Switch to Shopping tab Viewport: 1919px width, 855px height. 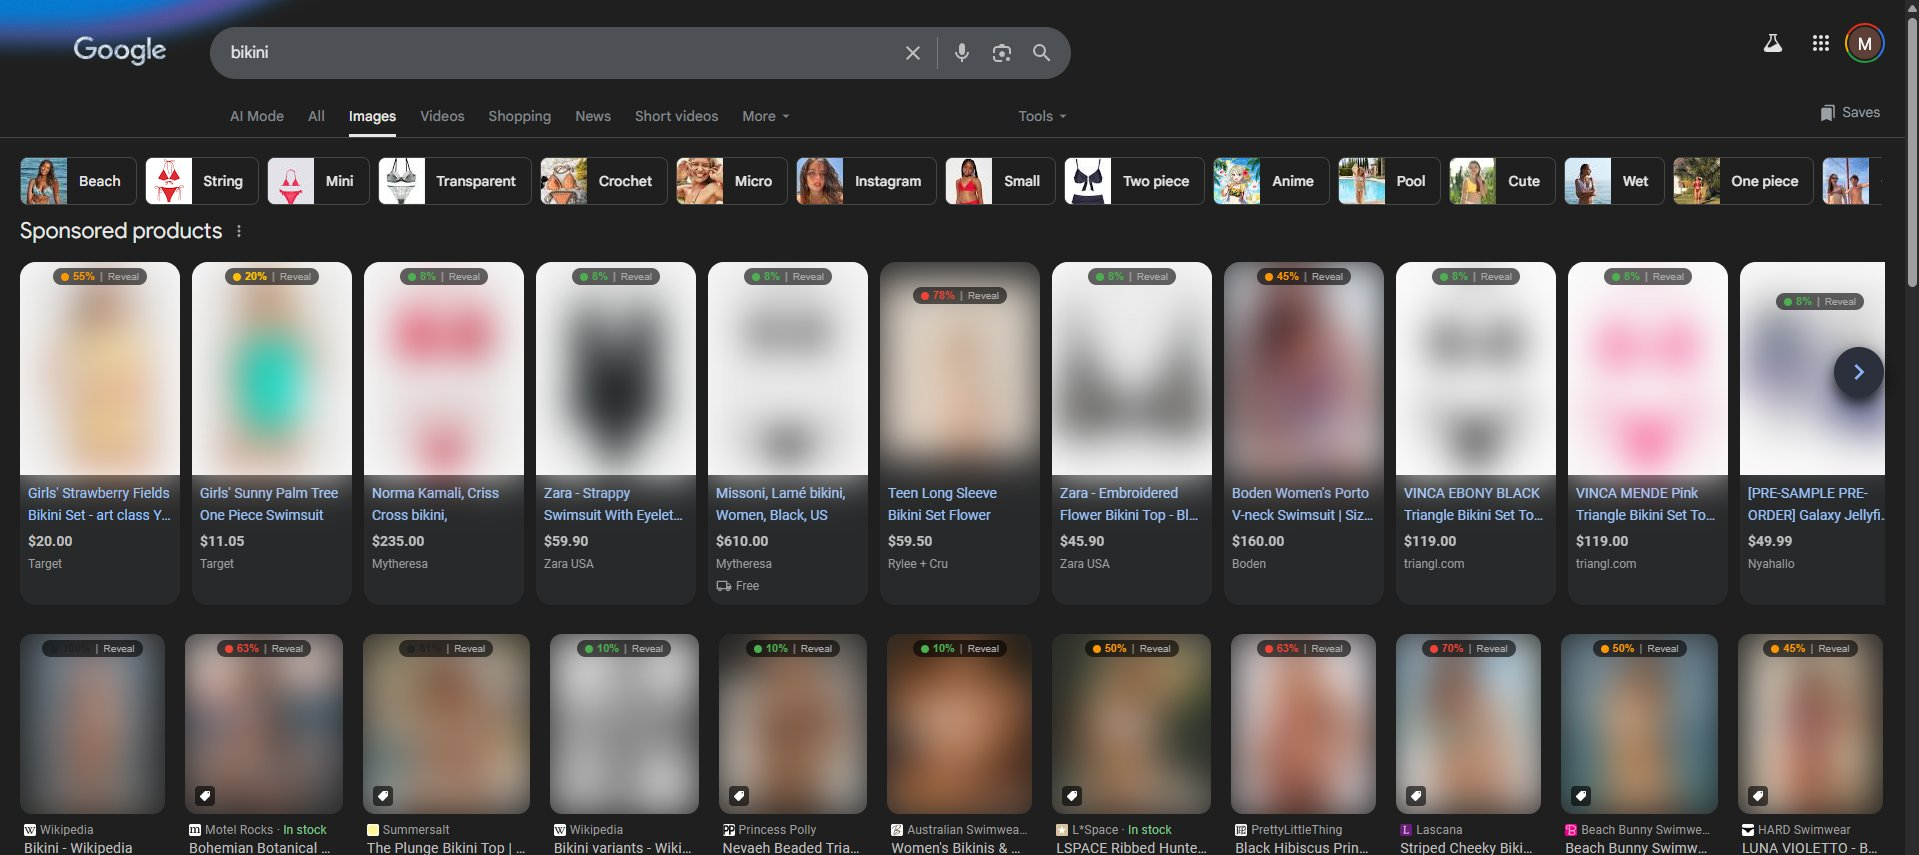pyautogui.click(x=519, y=116)
